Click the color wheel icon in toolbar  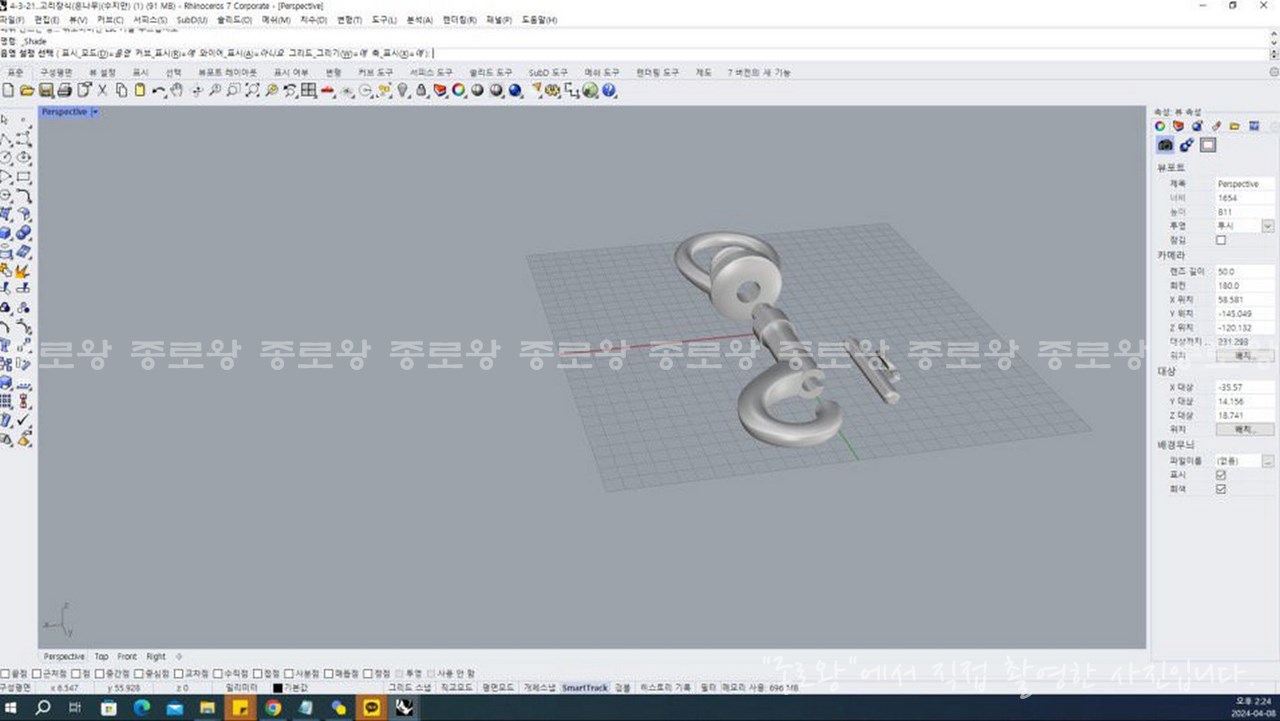click(x=458, y=90)
